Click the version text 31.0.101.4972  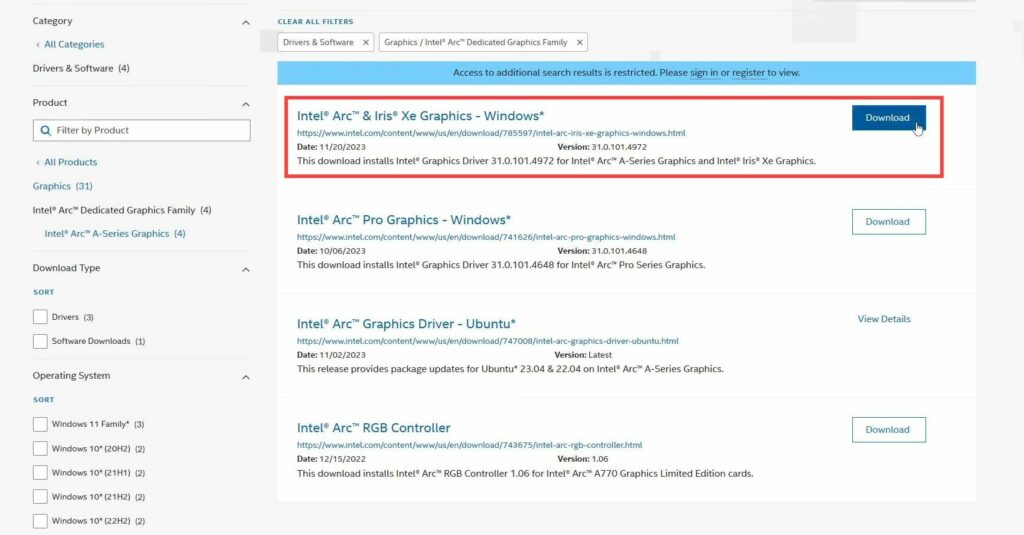(619, 147)
